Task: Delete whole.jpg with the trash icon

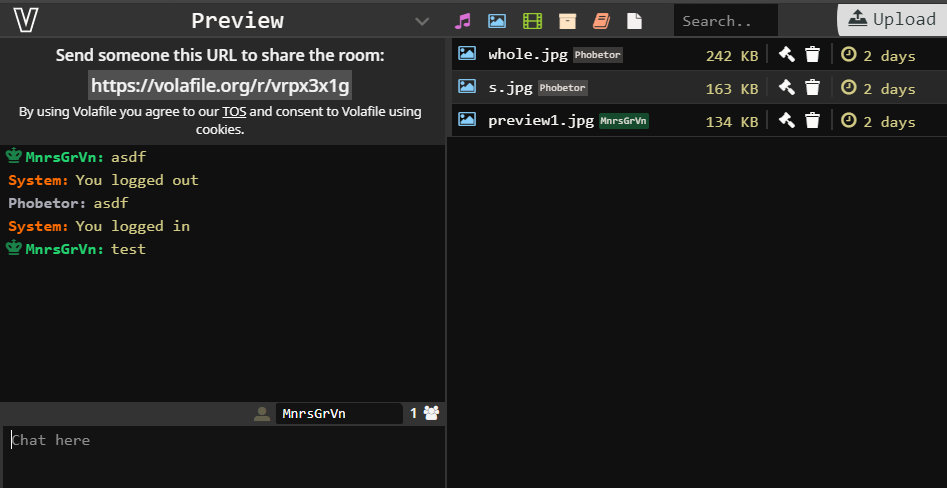Action: click(x=813, y=54)
